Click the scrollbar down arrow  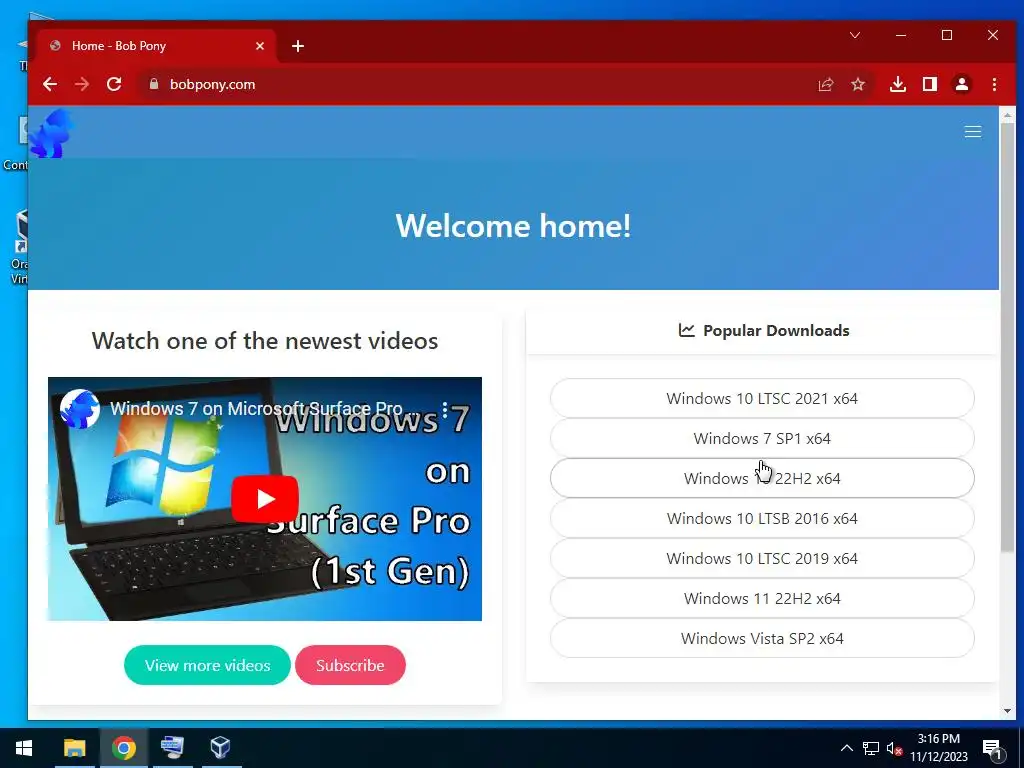pos(1008,711)
